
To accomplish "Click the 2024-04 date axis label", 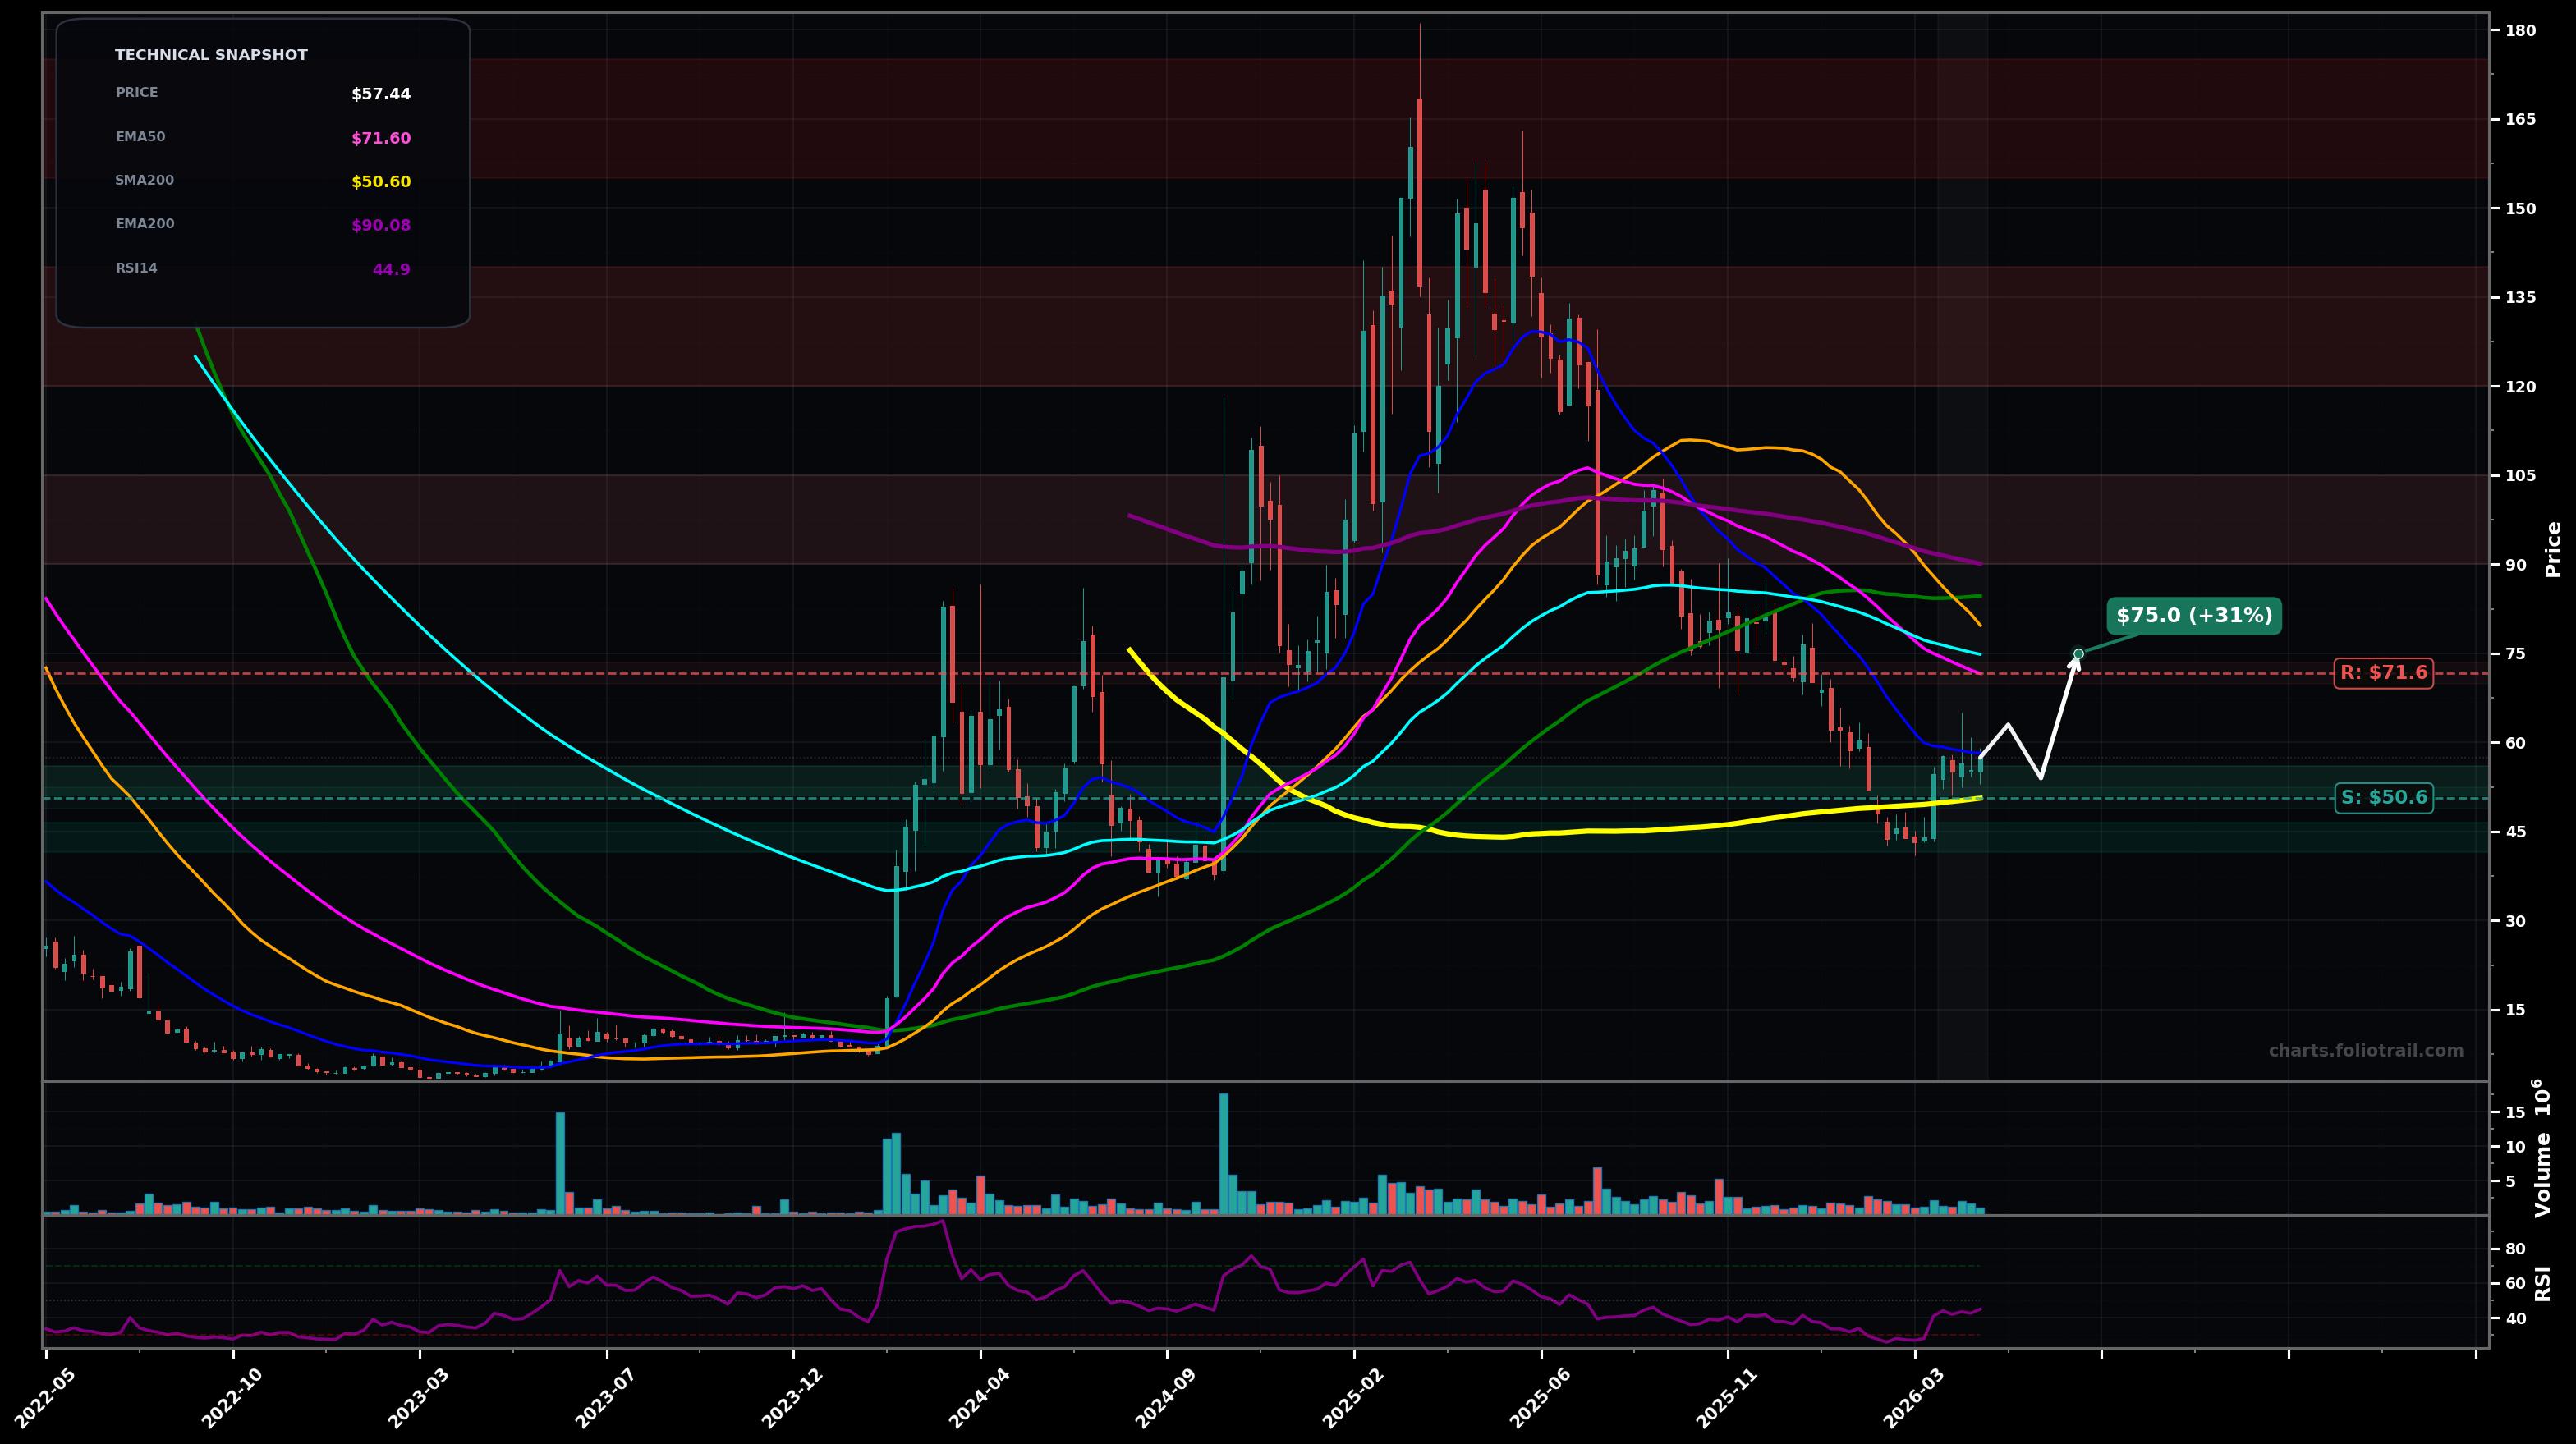I will pyautogui.click(x=980, y=1396).
